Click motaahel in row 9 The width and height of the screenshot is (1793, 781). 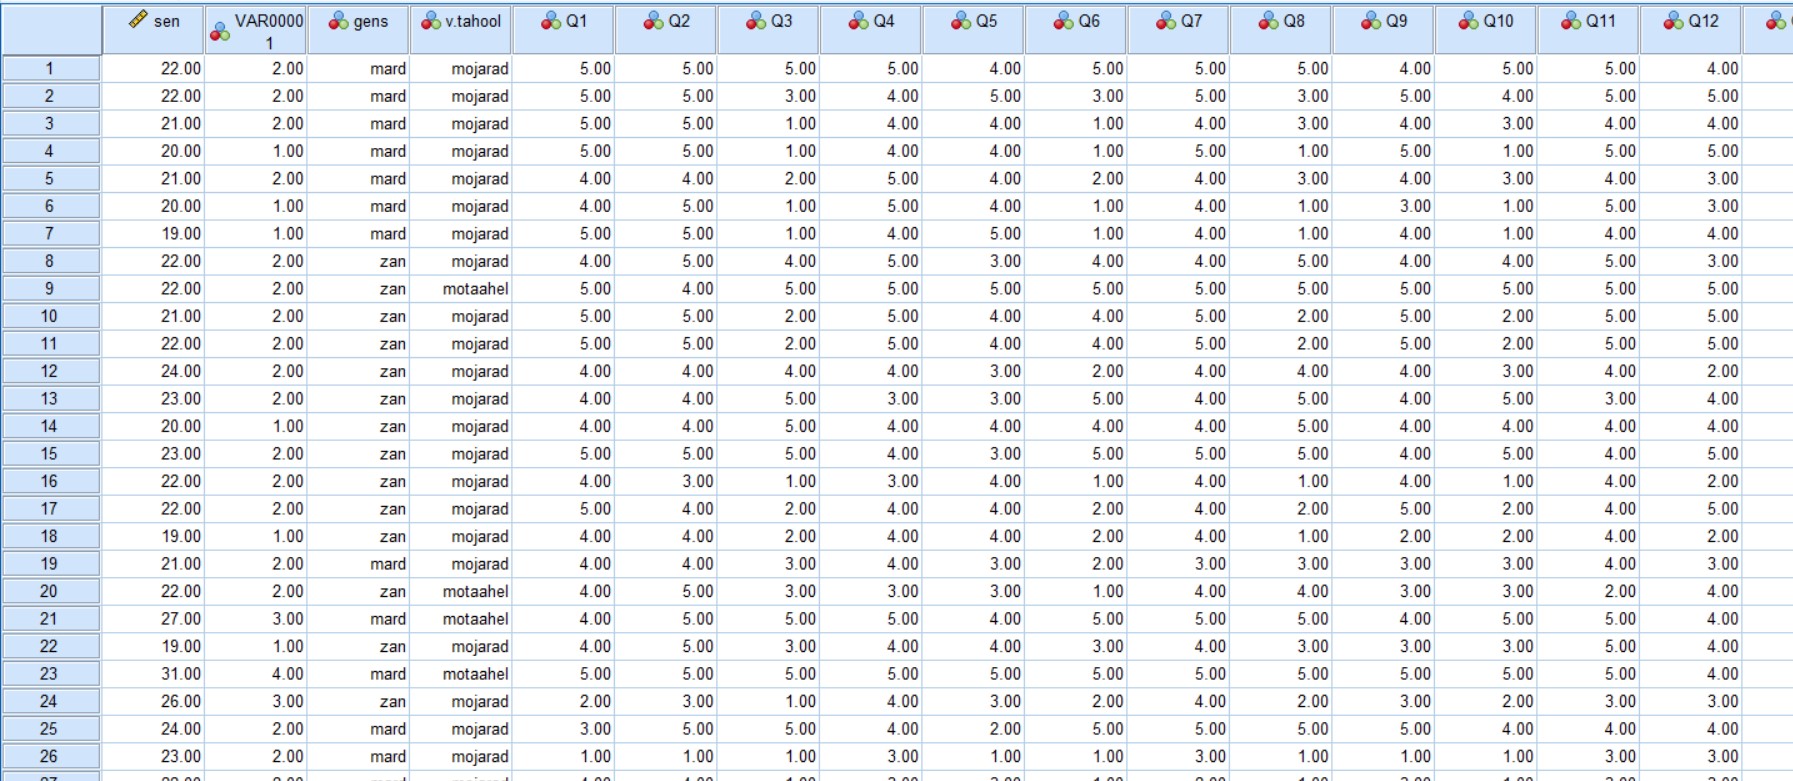pos(476,289)
